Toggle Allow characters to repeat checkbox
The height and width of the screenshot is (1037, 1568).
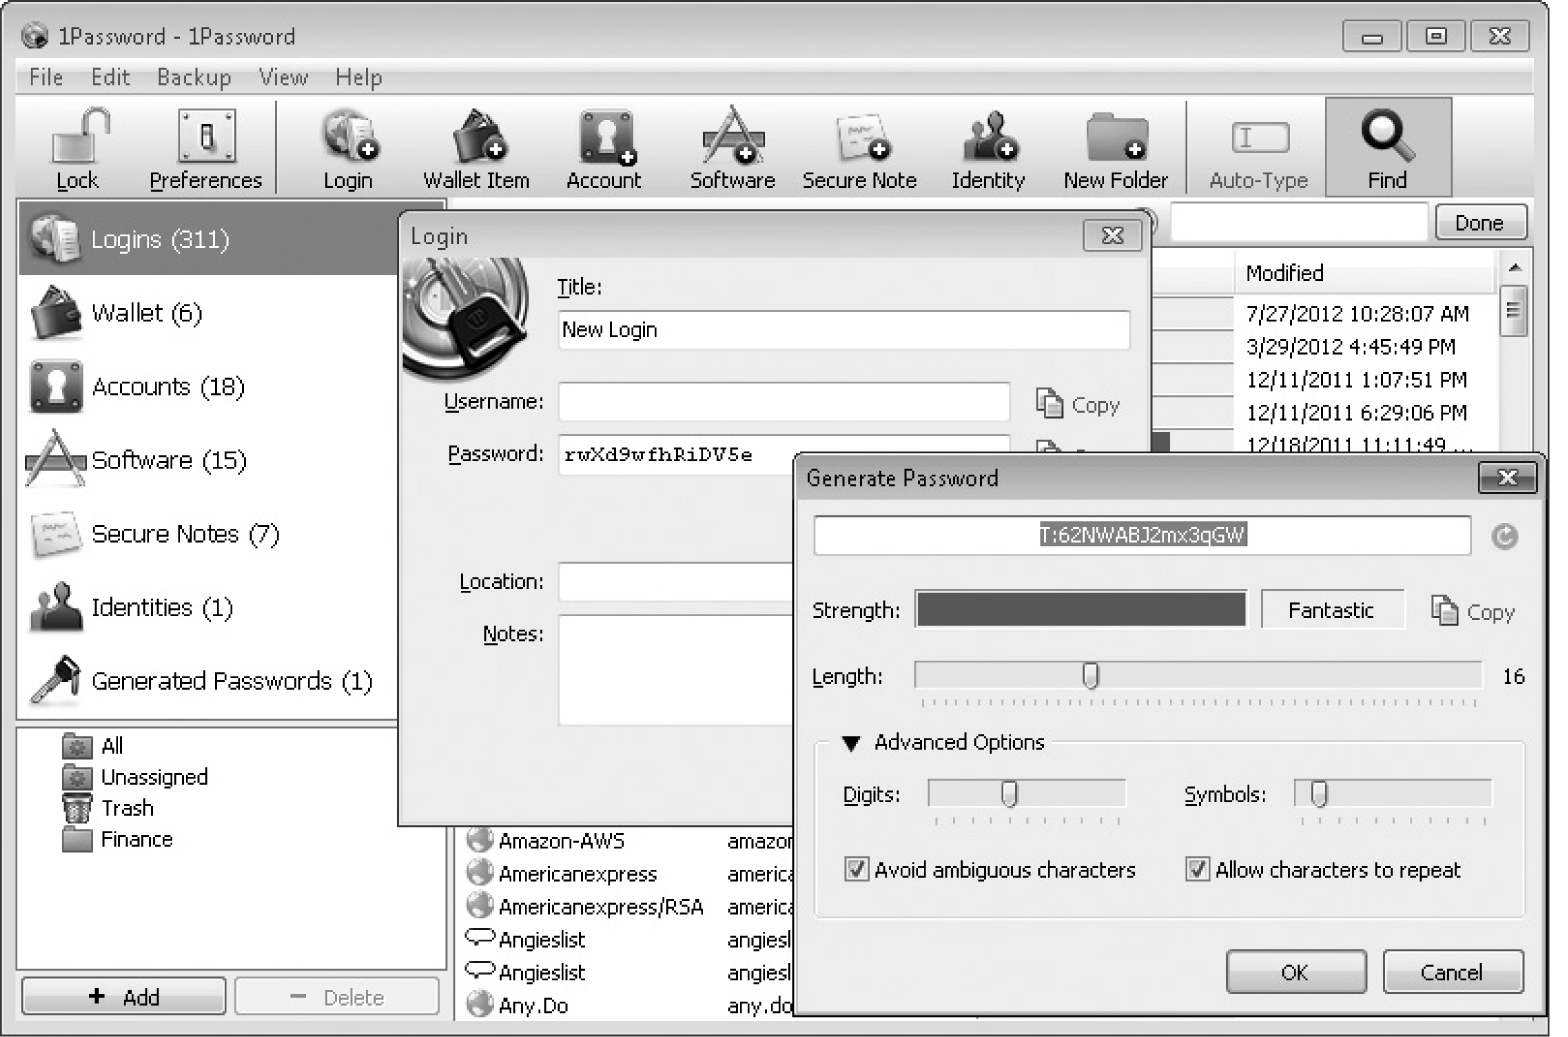(1197, 869)
